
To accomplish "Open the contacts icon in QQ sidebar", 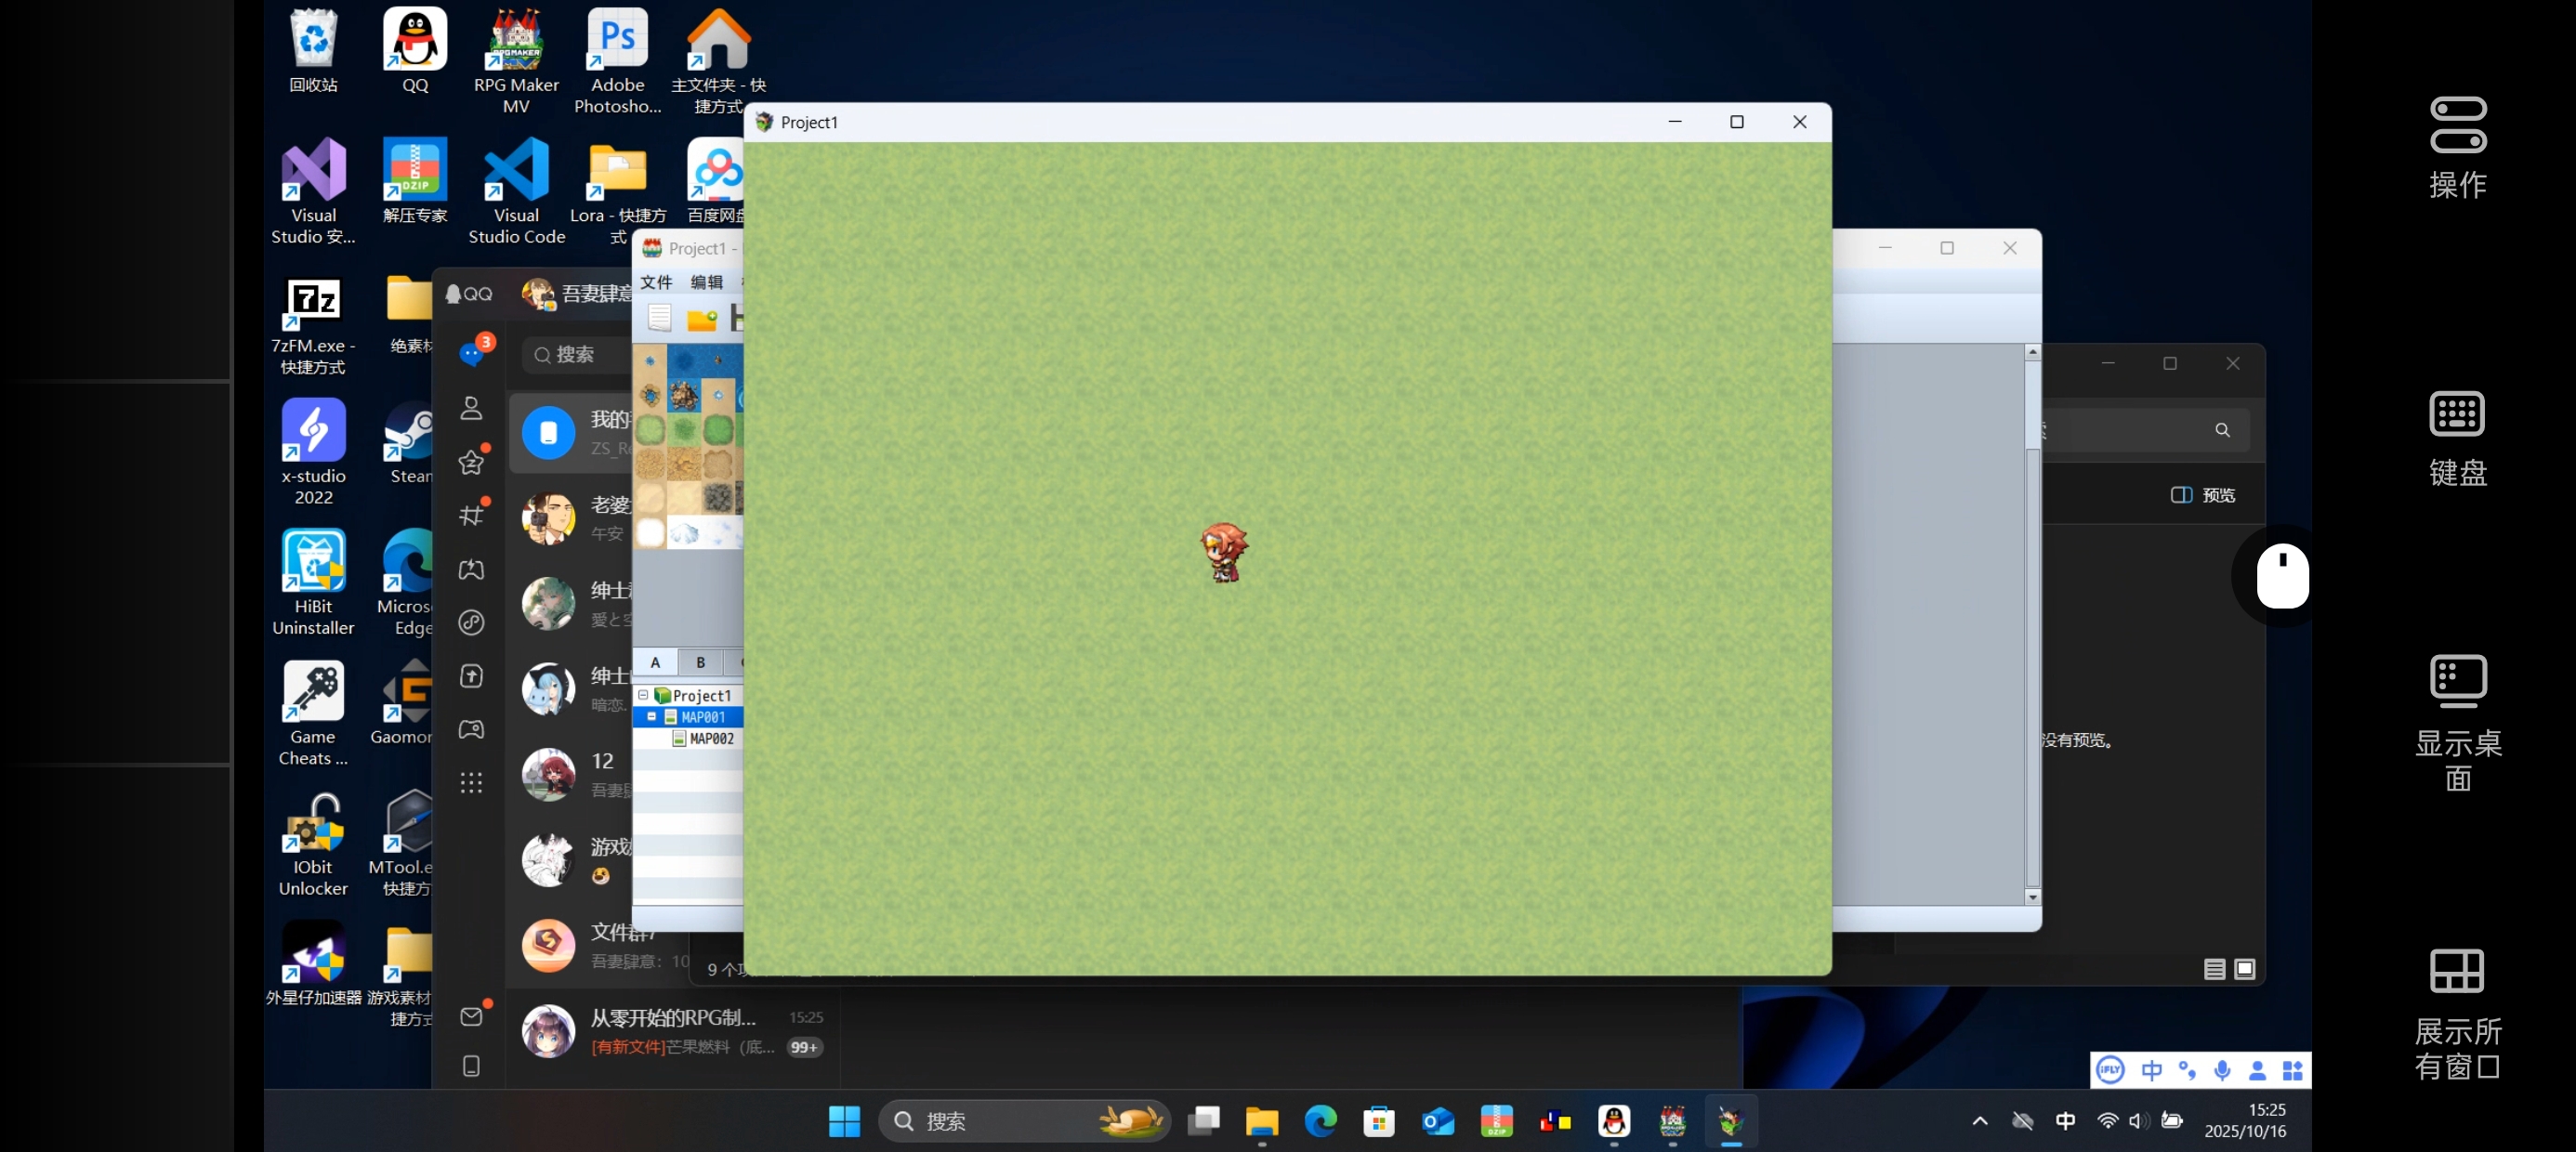I will point(471,408).
